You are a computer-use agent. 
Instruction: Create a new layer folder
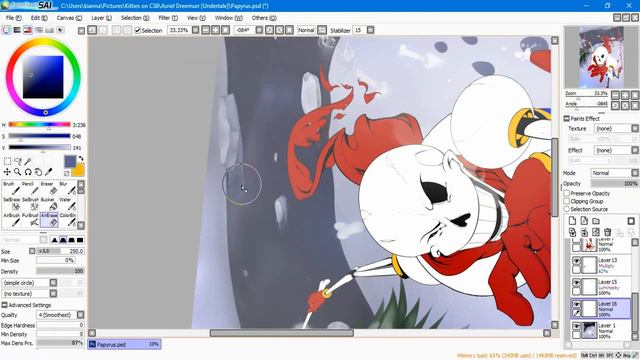tap(596, 221)
